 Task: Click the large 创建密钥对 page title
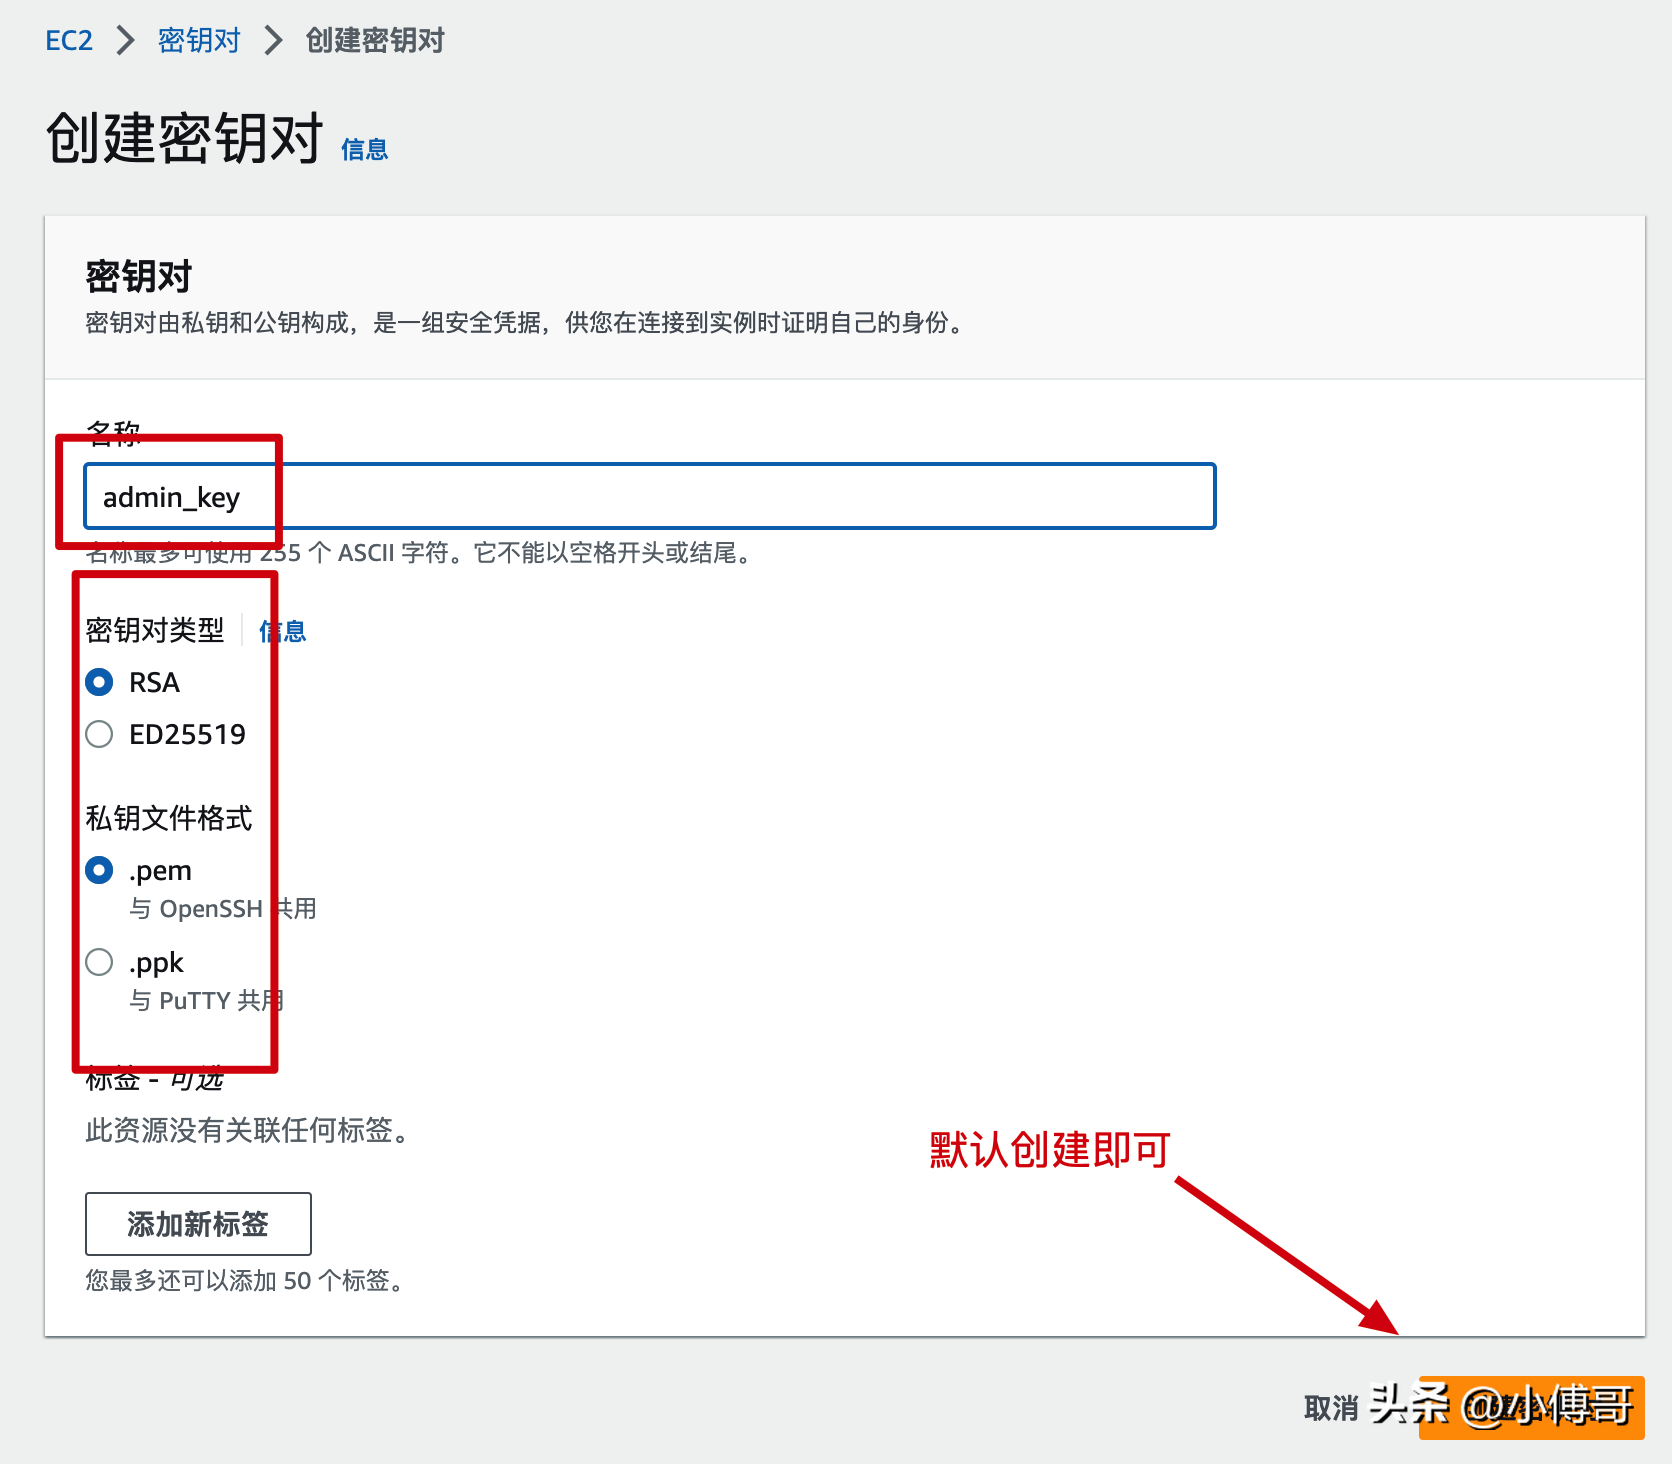(185, 138)
